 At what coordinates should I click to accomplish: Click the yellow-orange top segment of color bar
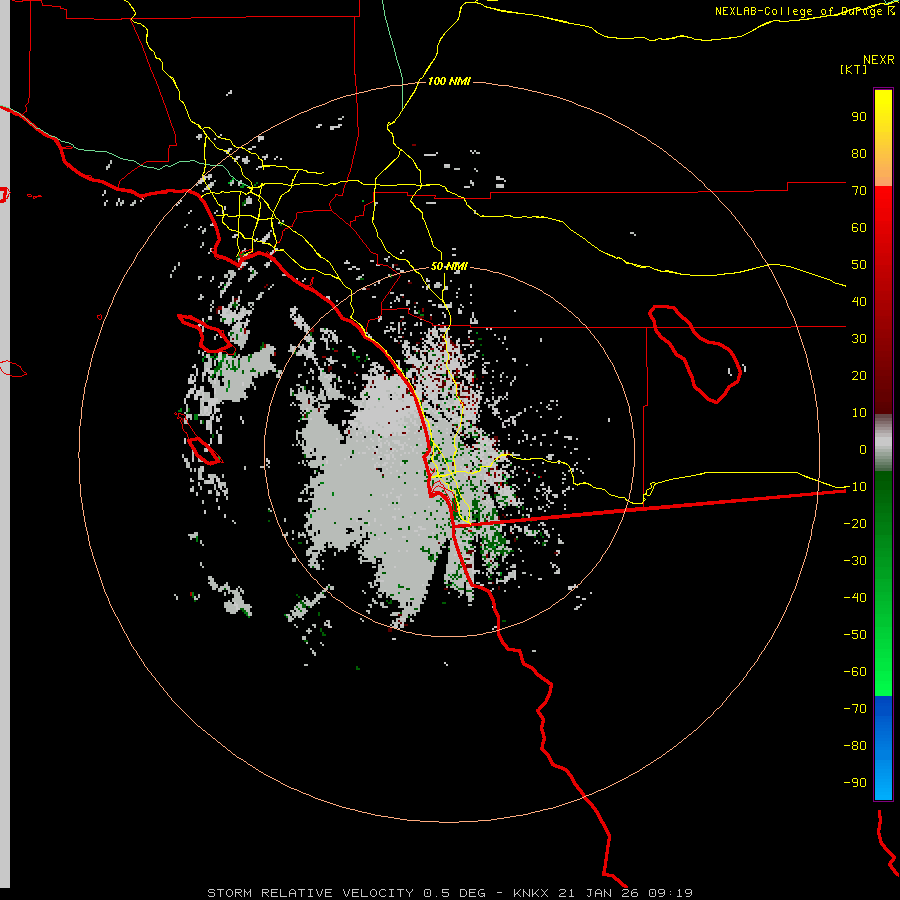(883, 138)
